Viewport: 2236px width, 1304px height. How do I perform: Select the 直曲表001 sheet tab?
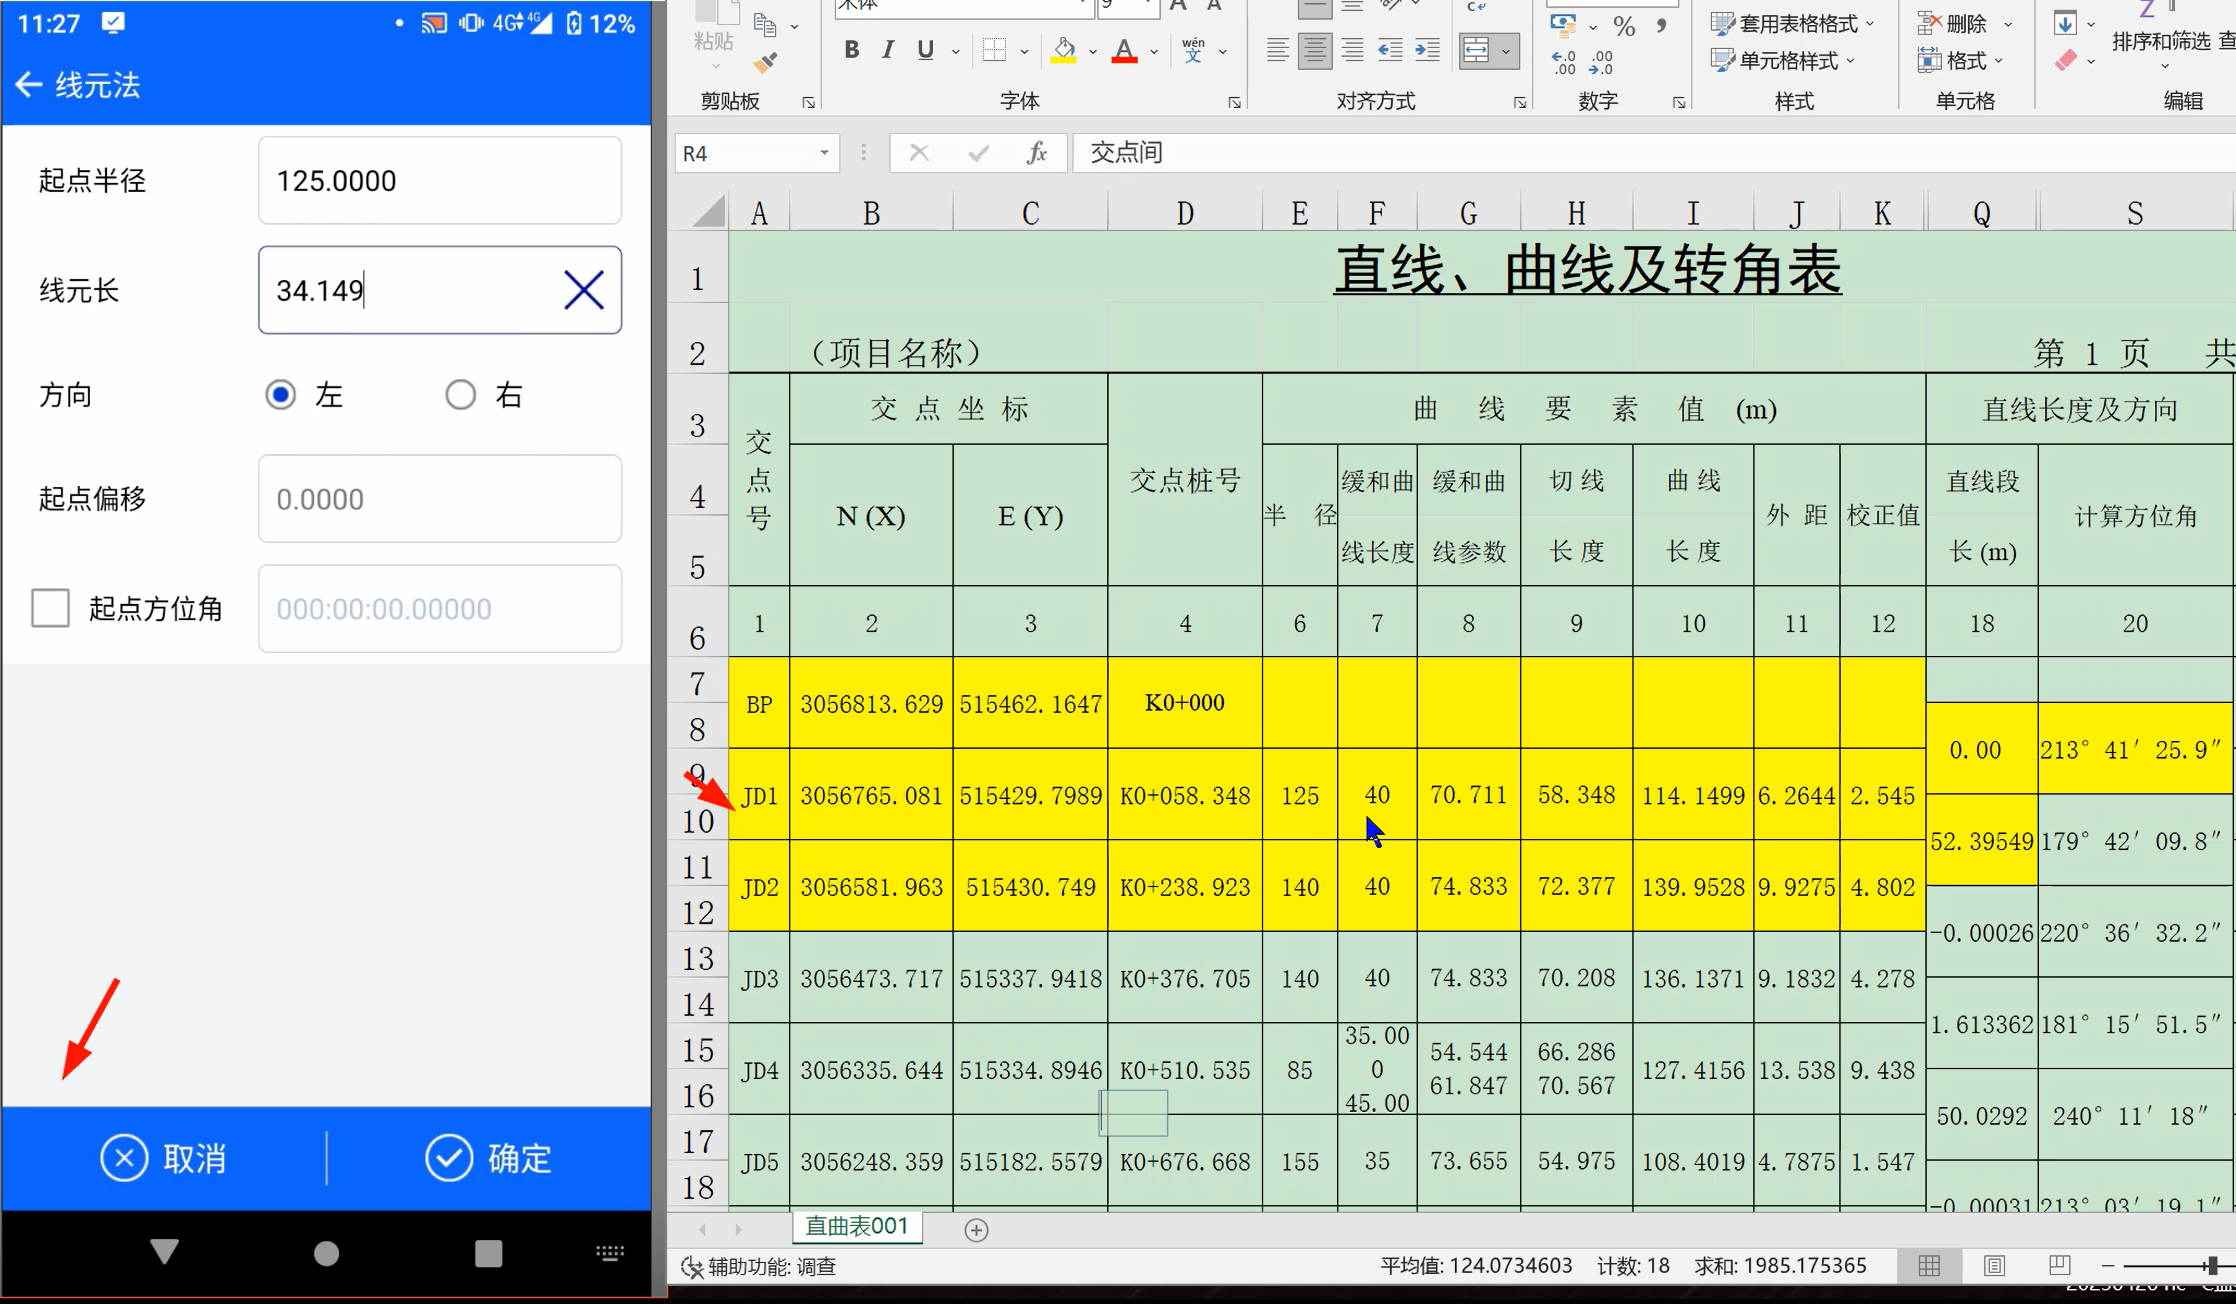(x=857, y=1226)
